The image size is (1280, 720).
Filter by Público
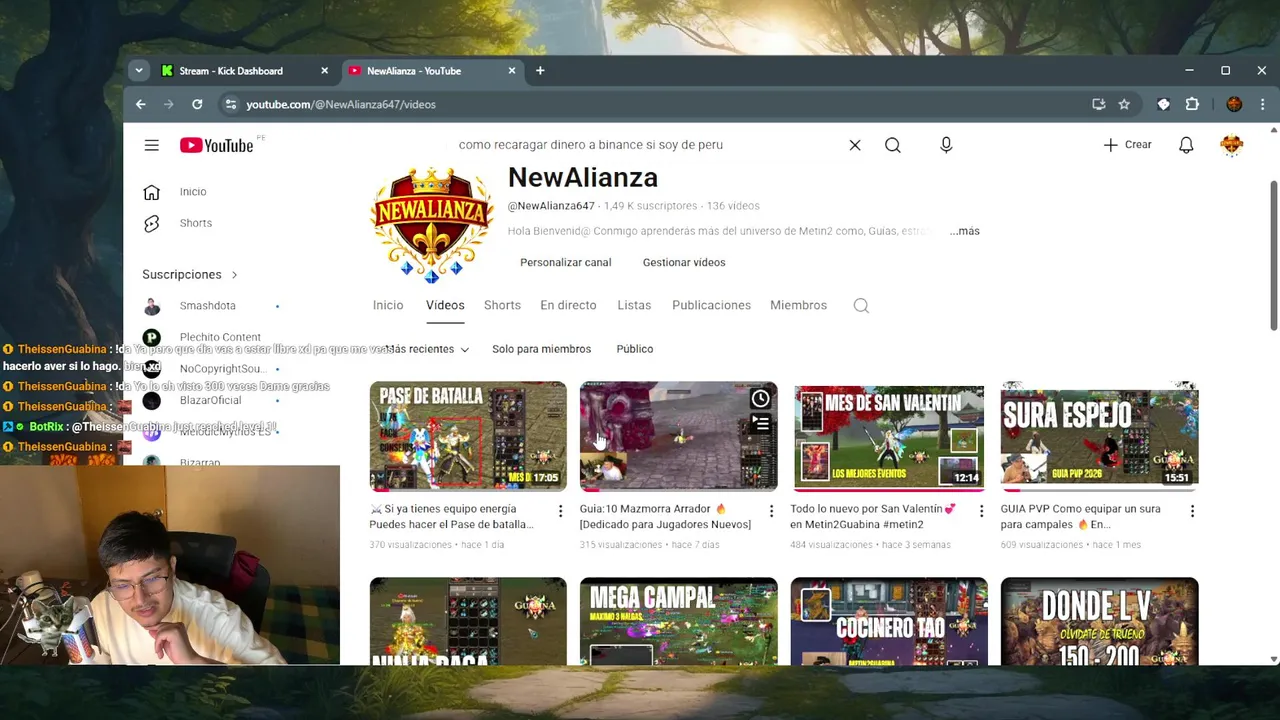[635, 349]
